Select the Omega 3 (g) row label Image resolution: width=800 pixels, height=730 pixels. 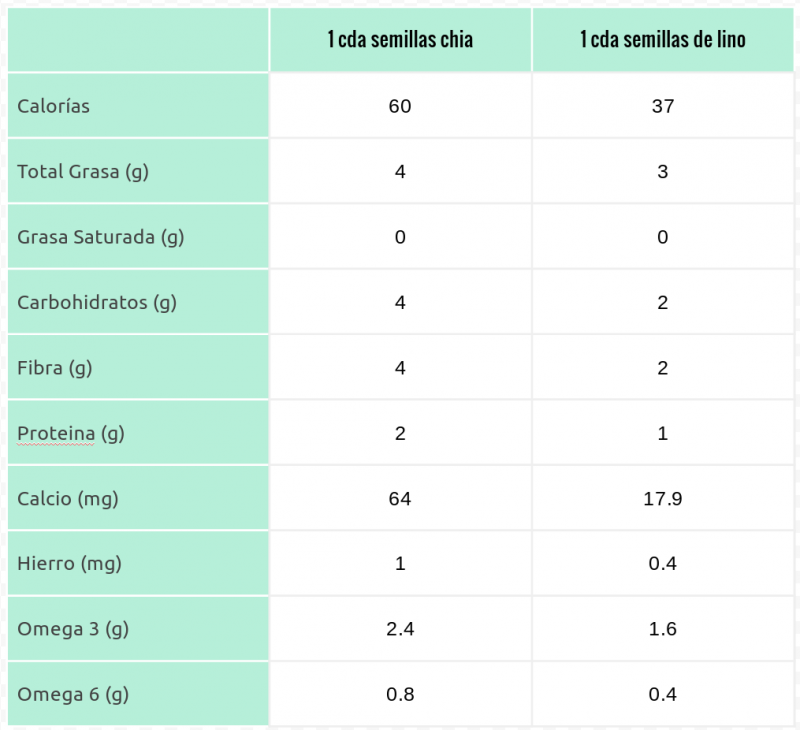pyautogui.click(x=73, y=629)
